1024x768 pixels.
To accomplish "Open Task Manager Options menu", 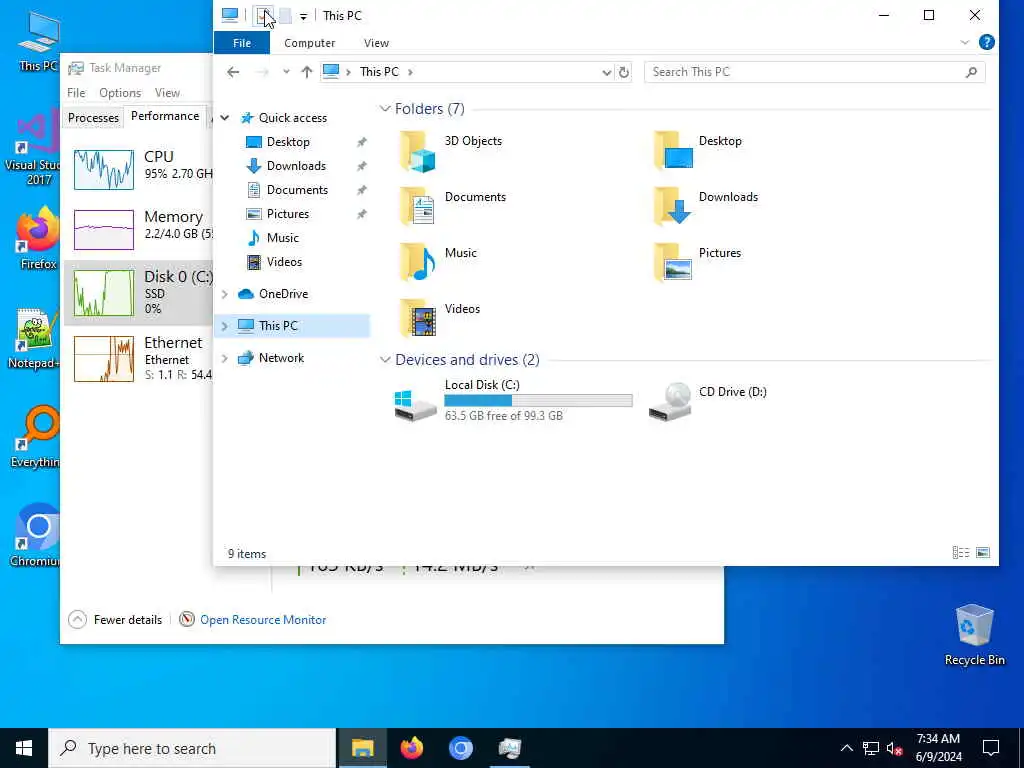I will click(x=120, y=93).
